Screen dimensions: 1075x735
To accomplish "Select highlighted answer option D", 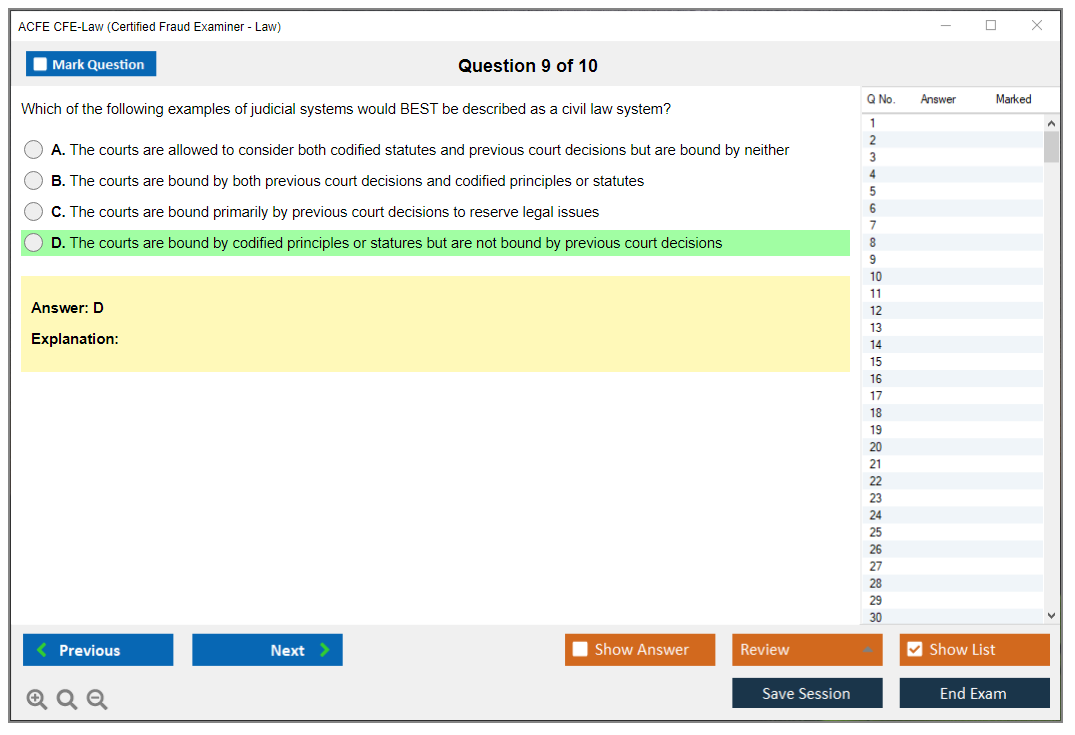I will pos(34,243).
